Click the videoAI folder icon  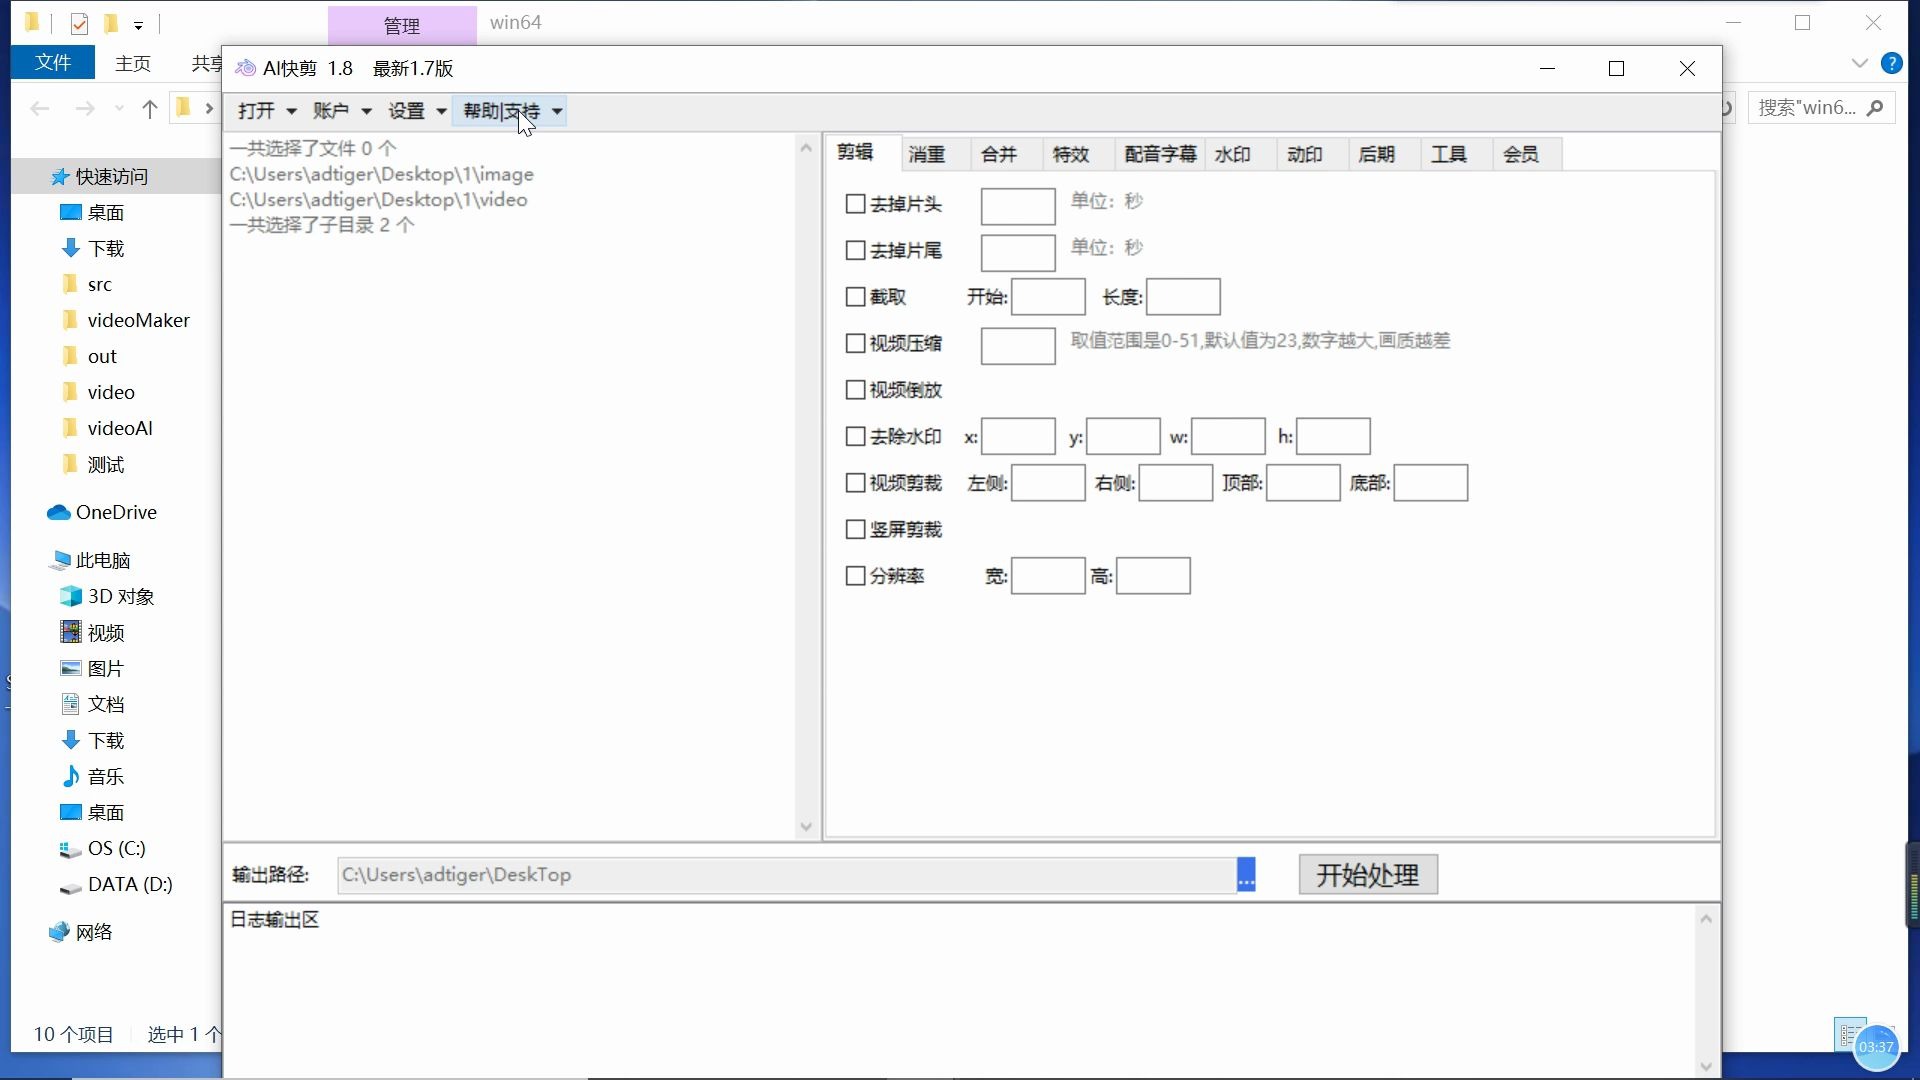(70, 428)
